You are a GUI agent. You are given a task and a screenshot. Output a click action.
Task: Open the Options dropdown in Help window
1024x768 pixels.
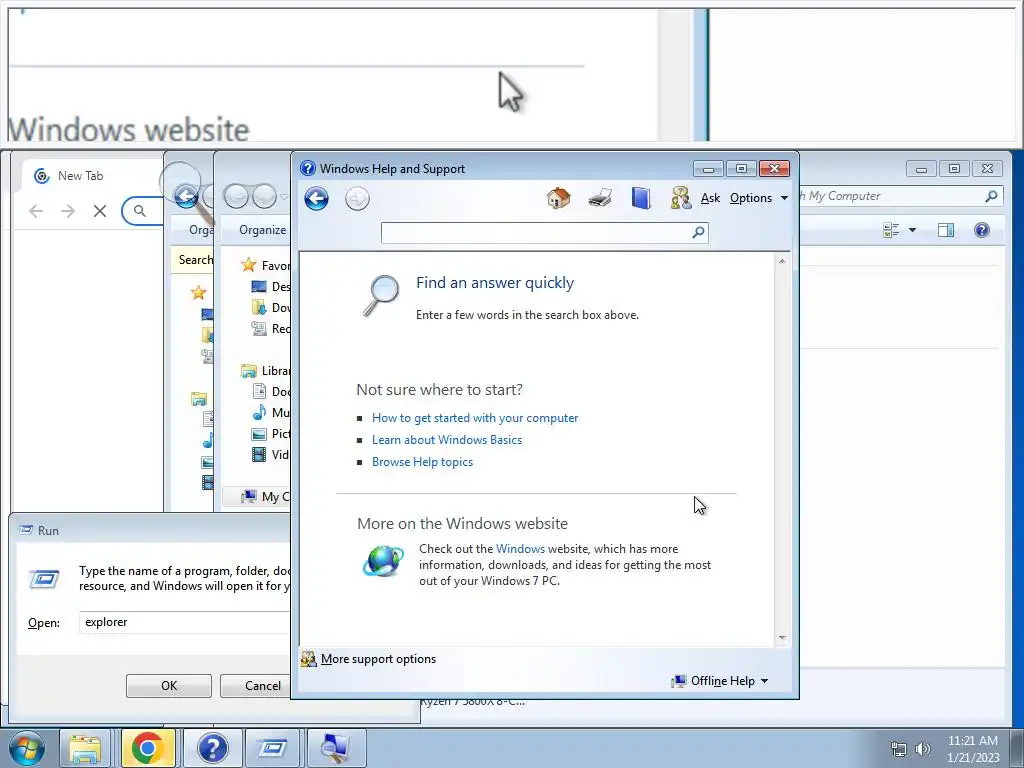pyautogui.click(x=759, y=198)
